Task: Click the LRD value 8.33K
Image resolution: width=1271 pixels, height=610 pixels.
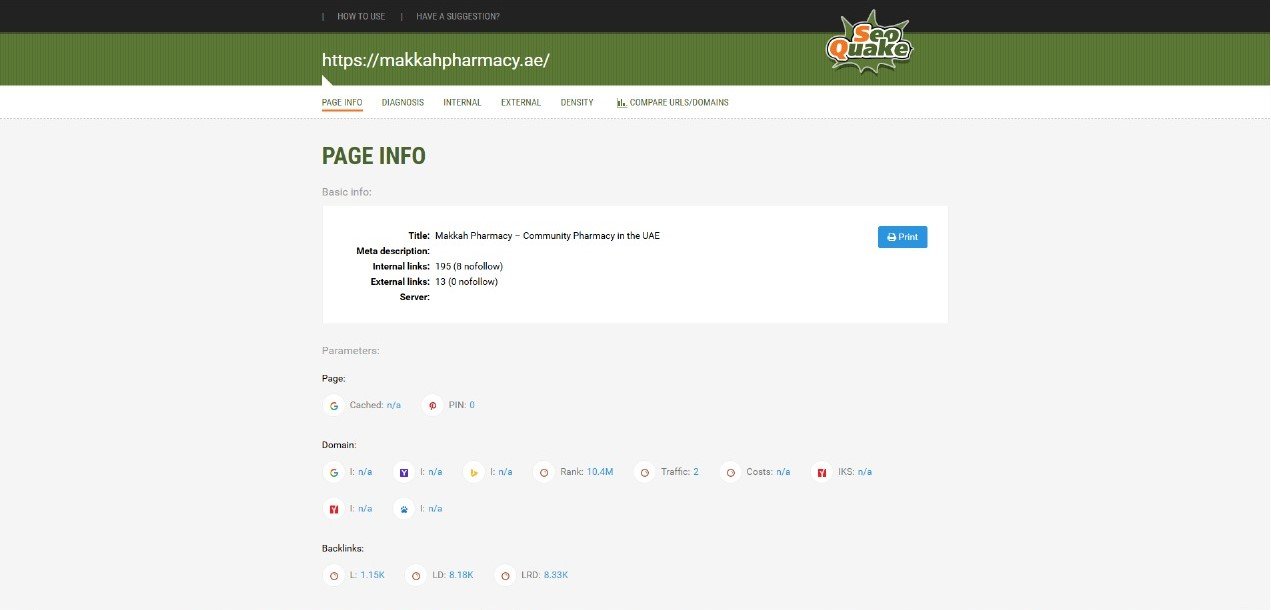Action: (556, 576)
